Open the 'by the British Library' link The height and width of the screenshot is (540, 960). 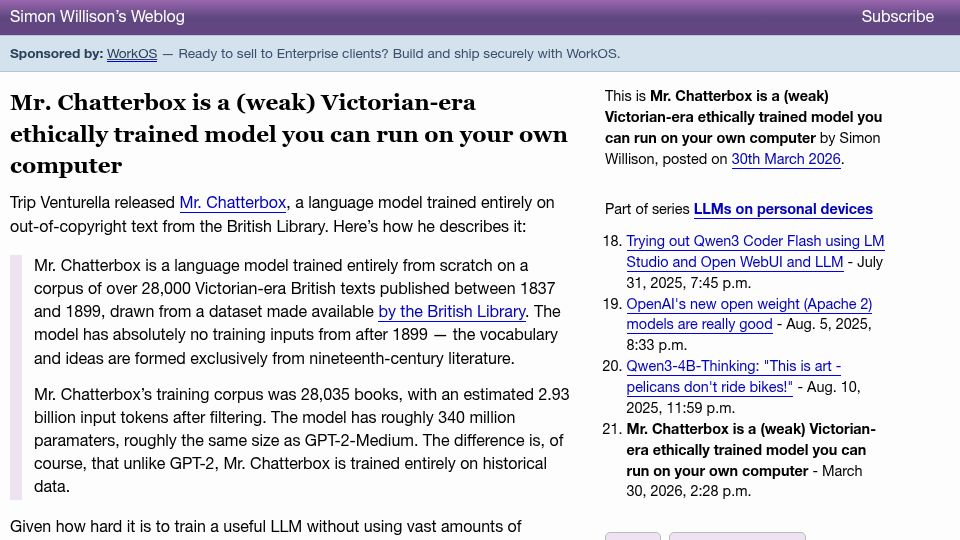coord(452,312)
